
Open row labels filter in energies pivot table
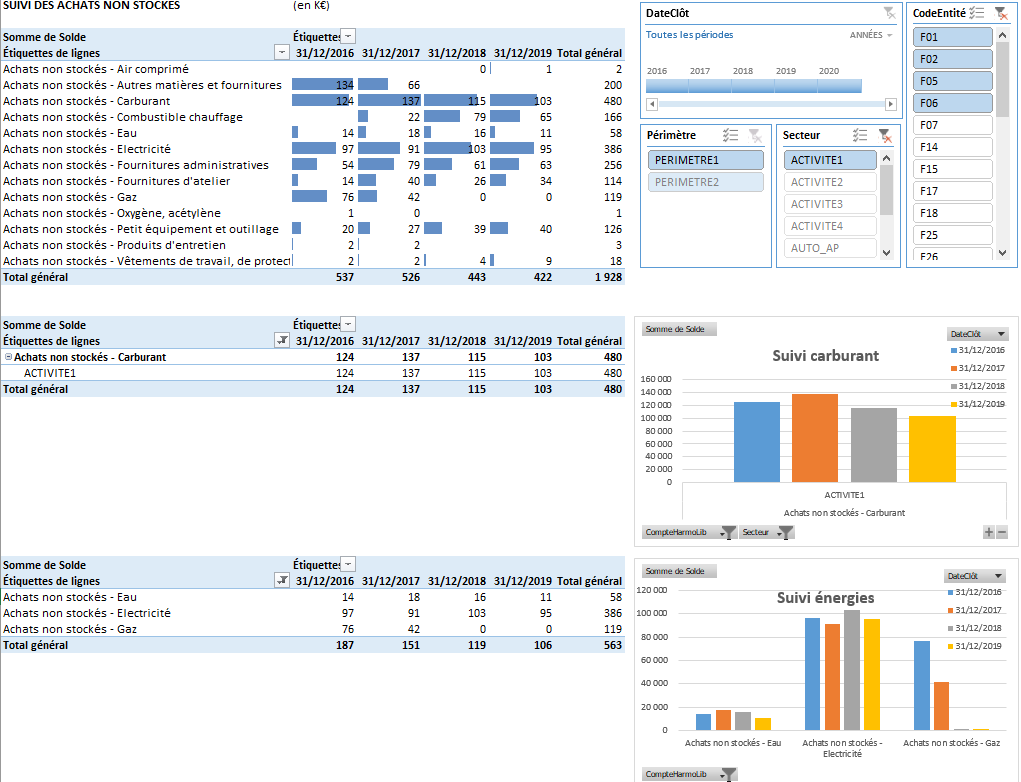(x=281, y=581)
